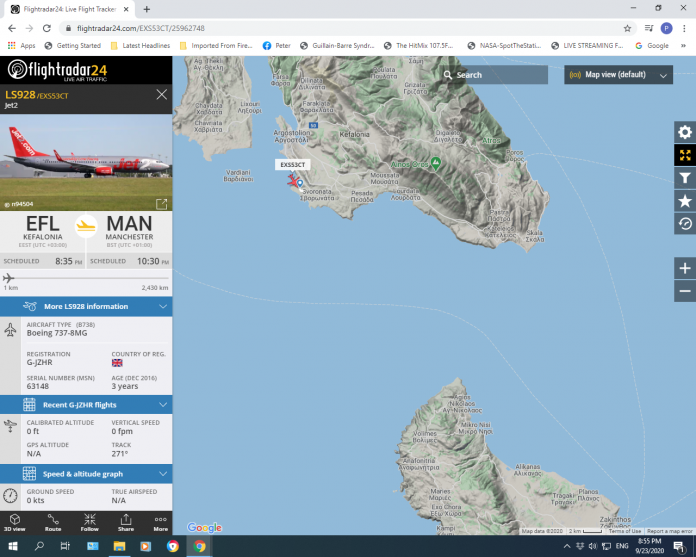Open Windows taskbar search
This screenshot has height=557, width=696.
pyautogui.click(x=39, y=546)
